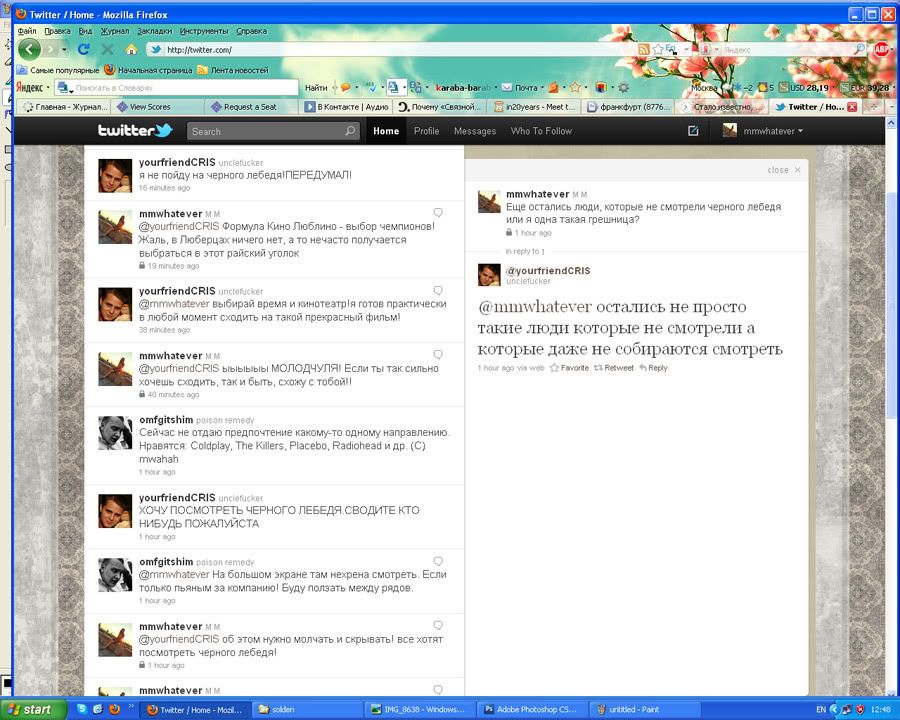Viewport: 900px width, 720px height.
Task: Close the Twitter / Home browser tab
Action: tap(852, 107)
